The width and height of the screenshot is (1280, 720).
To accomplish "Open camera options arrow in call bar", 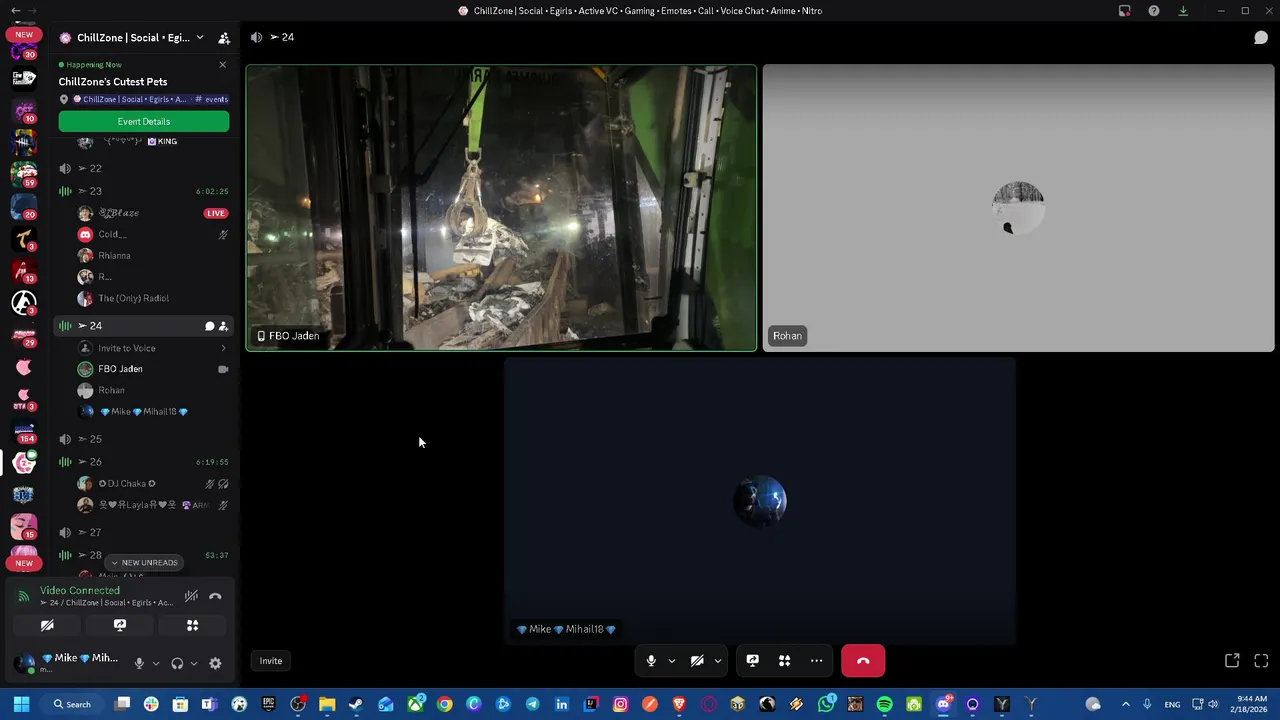I will click(x=717, y=661).
